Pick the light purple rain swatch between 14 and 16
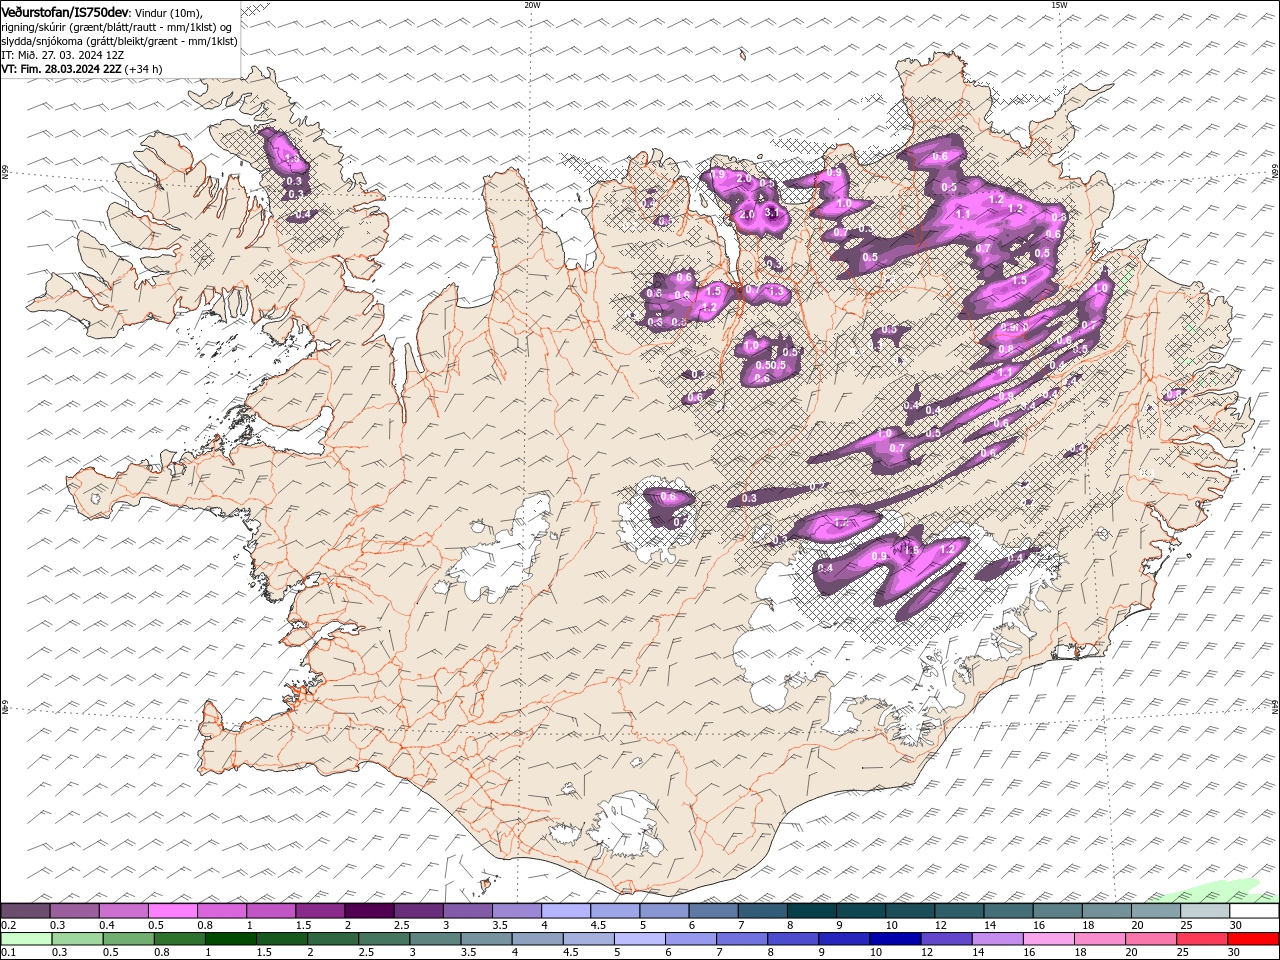The width and height of the screenshot is (1280, 960). (997, 939)
